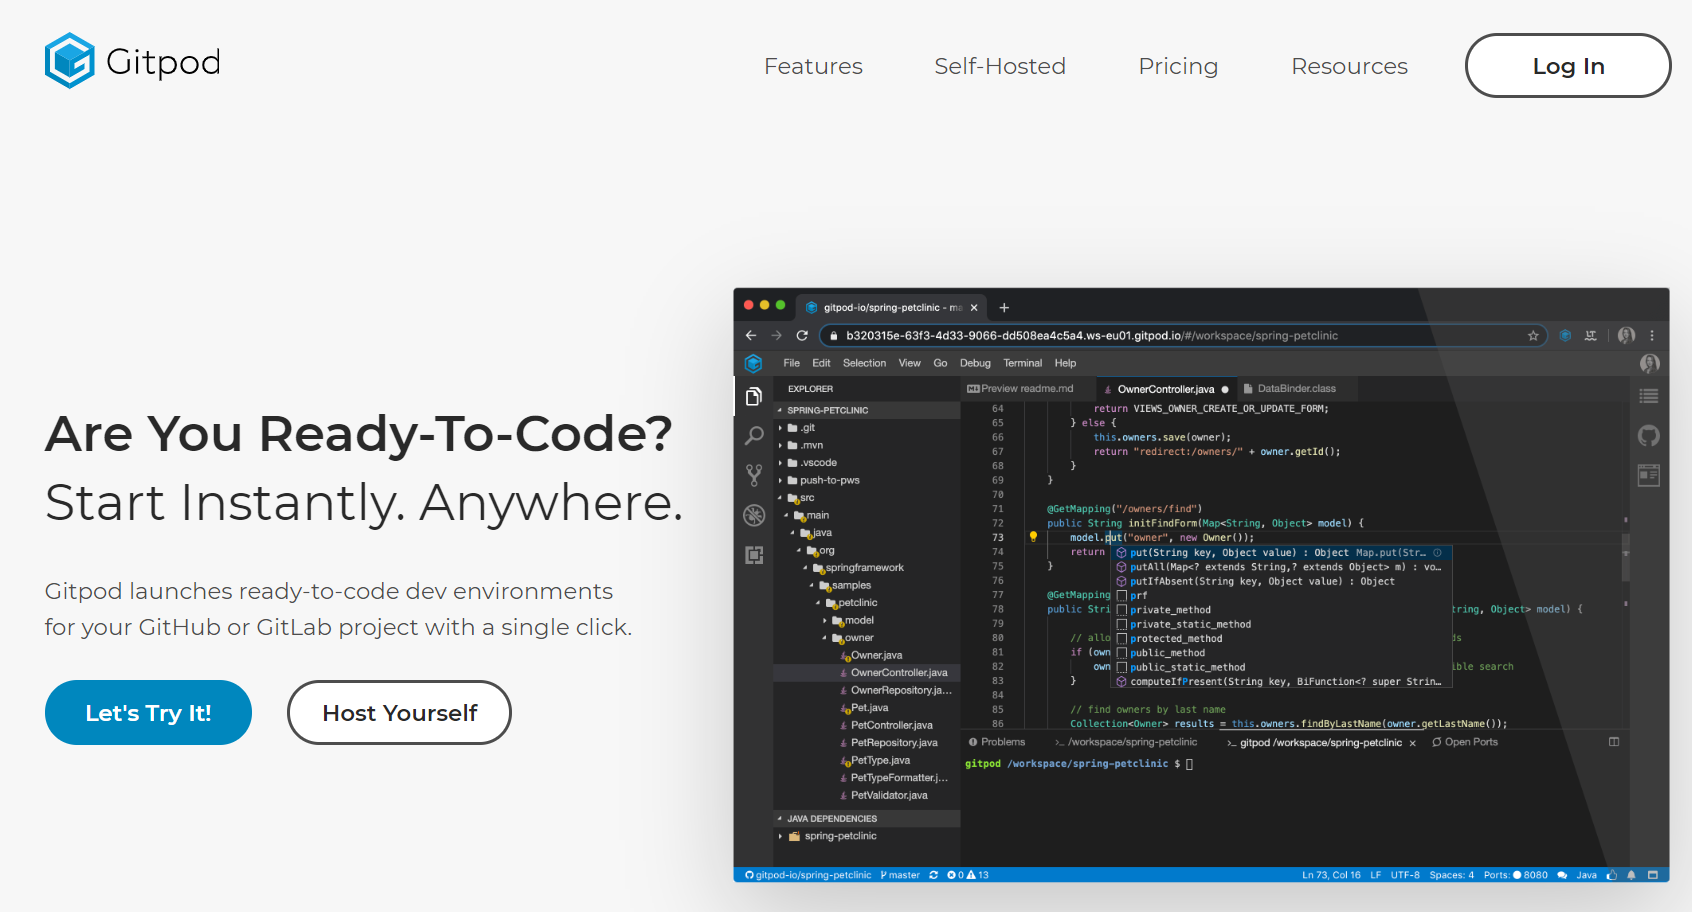Image resolution: width=1692 pixels, height=912 pixels.
Task: Switch to OwnerController.java editor tab
Action: [1165, 389]
